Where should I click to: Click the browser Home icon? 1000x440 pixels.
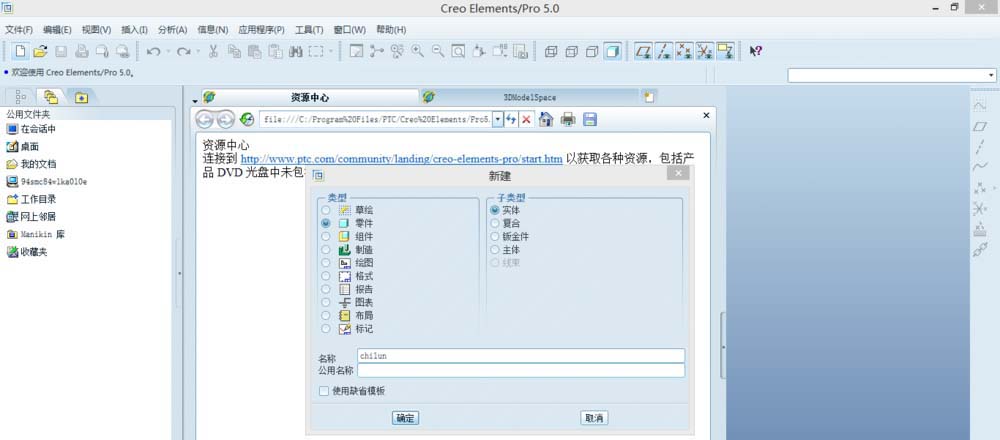[x=546, y=119]
